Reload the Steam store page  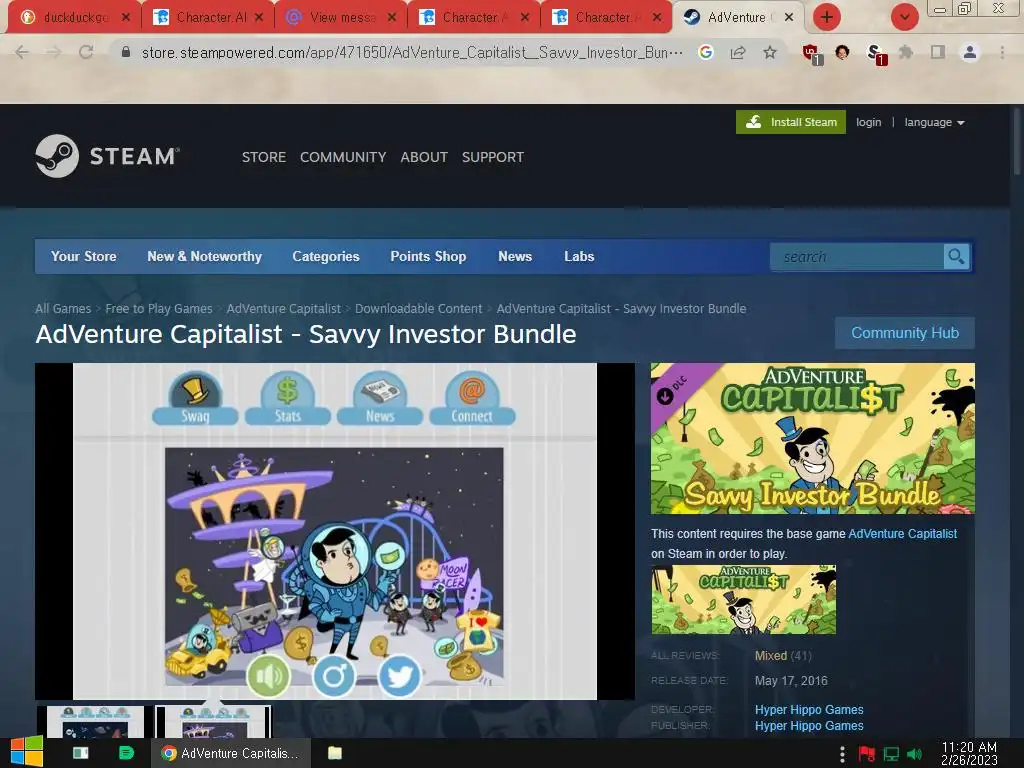tap(86, 52)
